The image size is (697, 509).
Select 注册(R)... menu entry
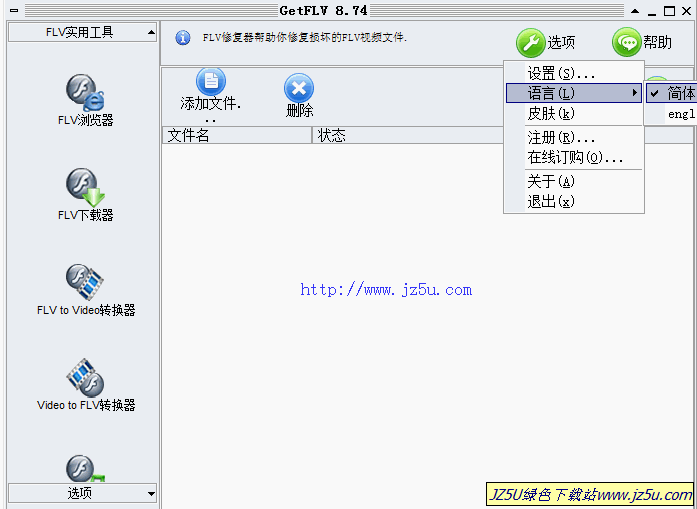(574, 138)
